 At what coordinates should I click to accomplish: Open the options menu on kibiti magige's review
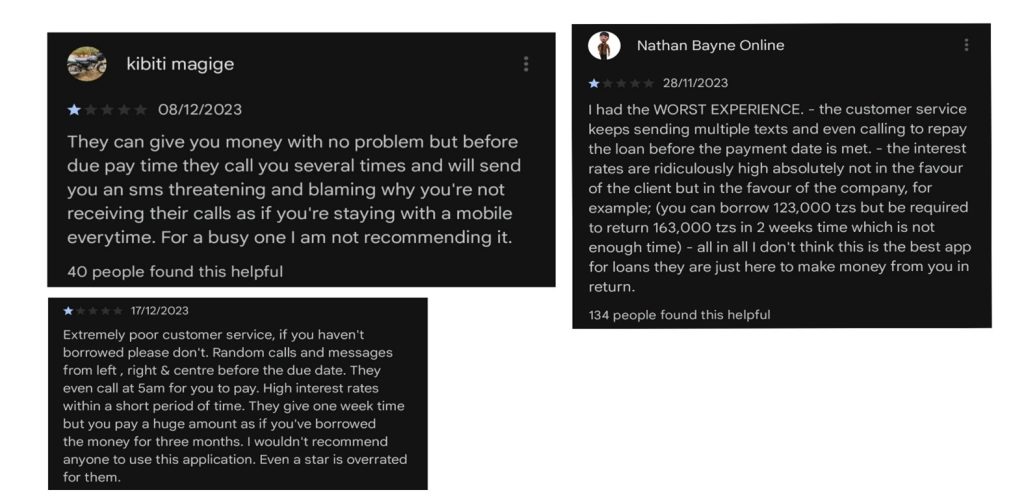point(526,64)
